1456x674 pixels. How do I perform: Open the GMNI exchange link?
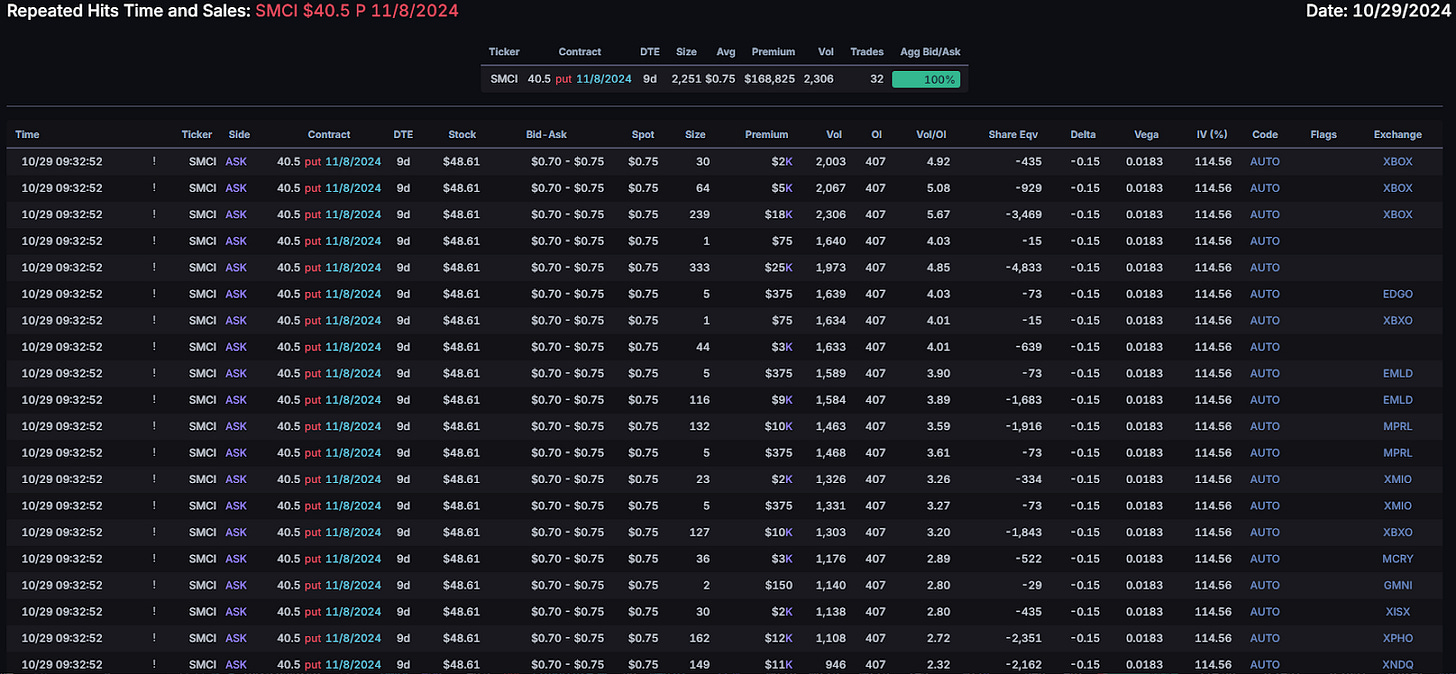[1397, 585]
